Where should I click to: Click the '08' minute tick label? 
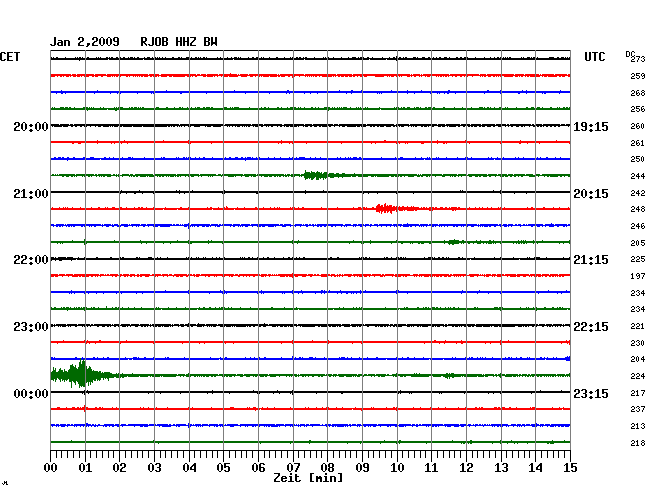327,467
